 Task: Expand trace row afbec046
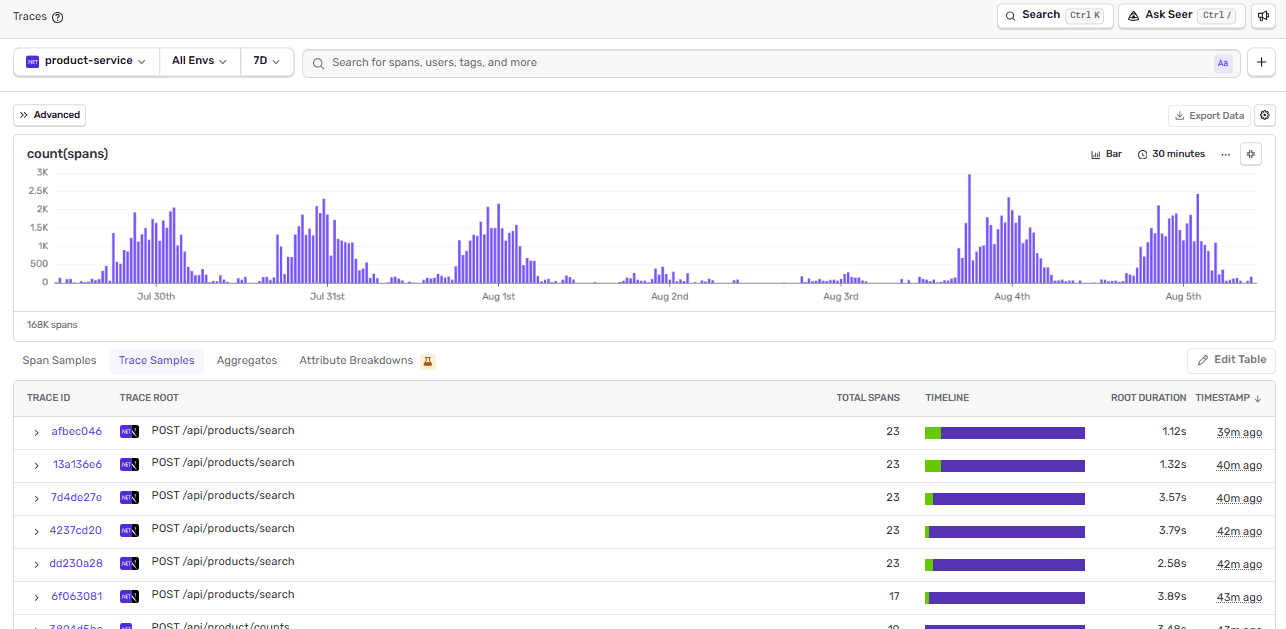tap(36, 433)
